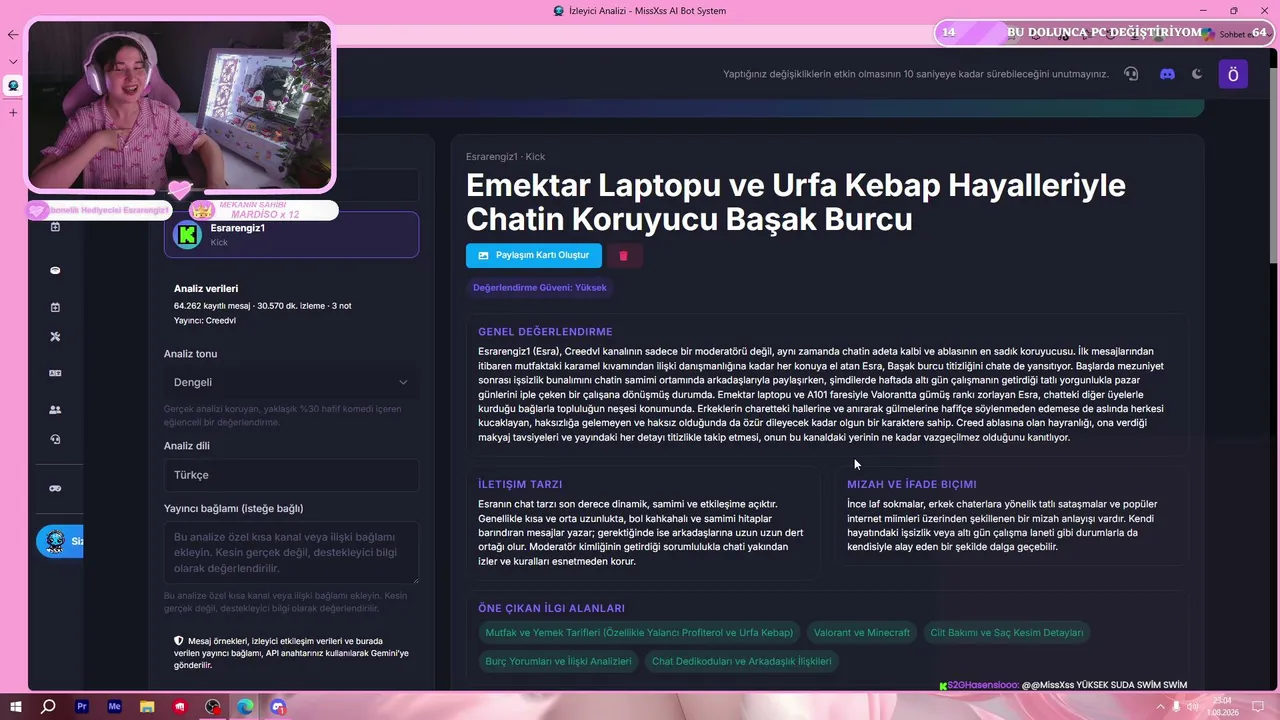Open the Discord link in the header
This screenshot has height=720, width=1280.
pyautogui.click(x=1167, y=74)
